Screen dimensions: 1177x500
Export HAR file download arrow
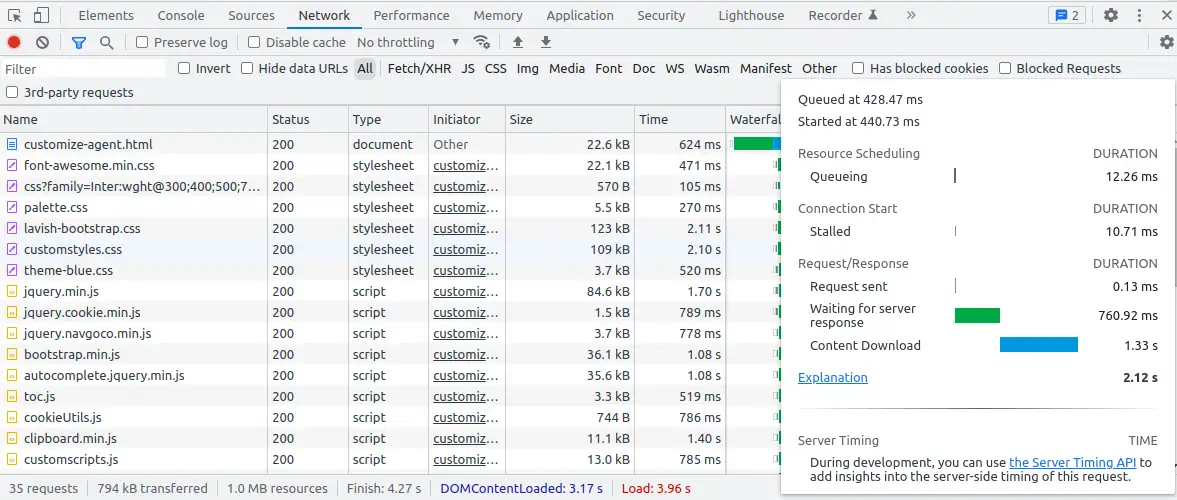tap(546, 43)
